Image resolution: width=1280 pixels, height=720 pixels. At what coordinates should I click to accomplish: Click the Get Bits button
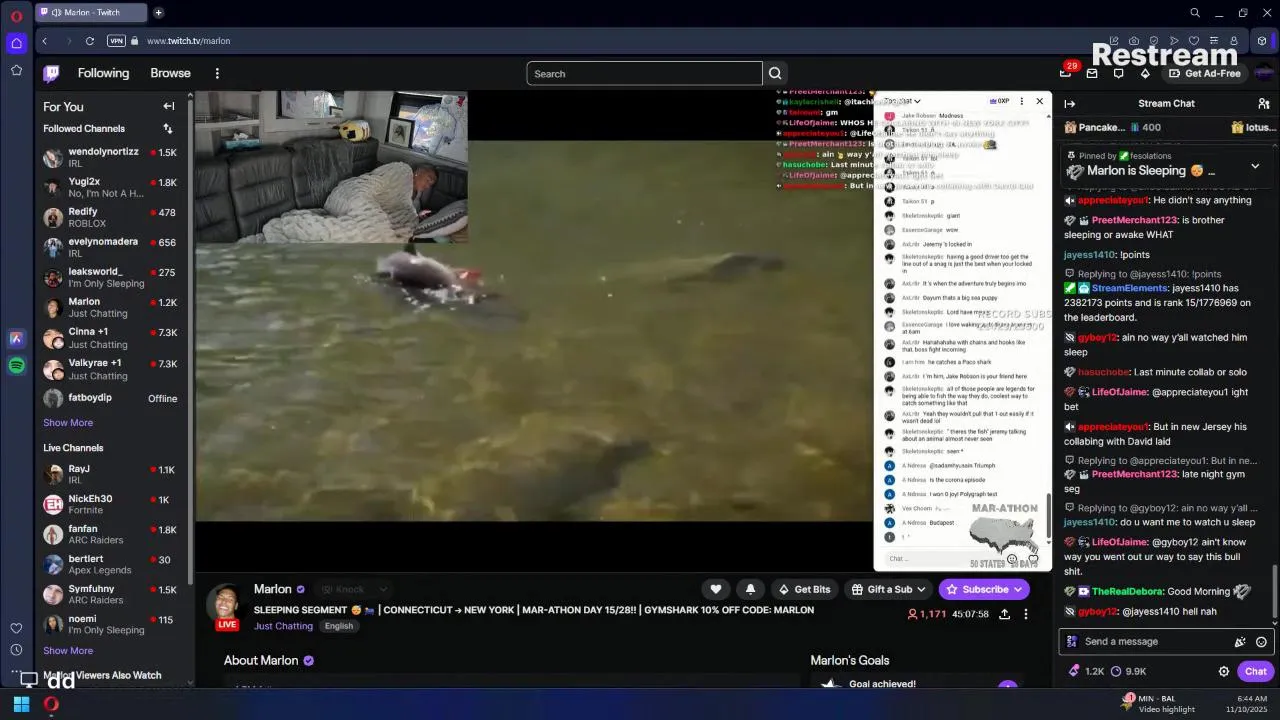tap(804, 589)
